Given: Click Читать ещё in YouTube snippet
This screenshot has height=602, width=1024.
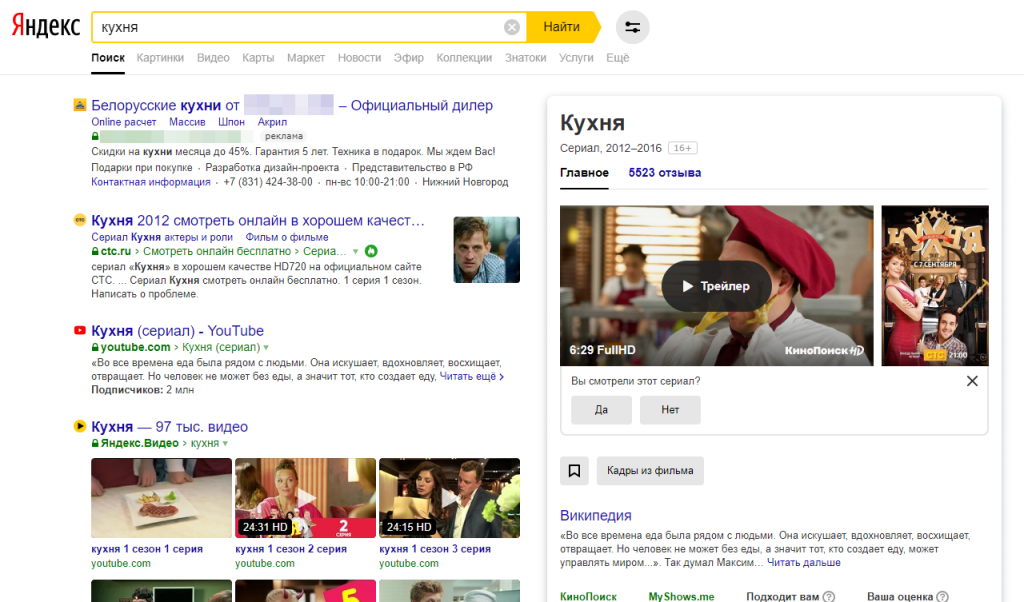Looking at the screenshot, I should pyautogui.click(x=472, y=376).
